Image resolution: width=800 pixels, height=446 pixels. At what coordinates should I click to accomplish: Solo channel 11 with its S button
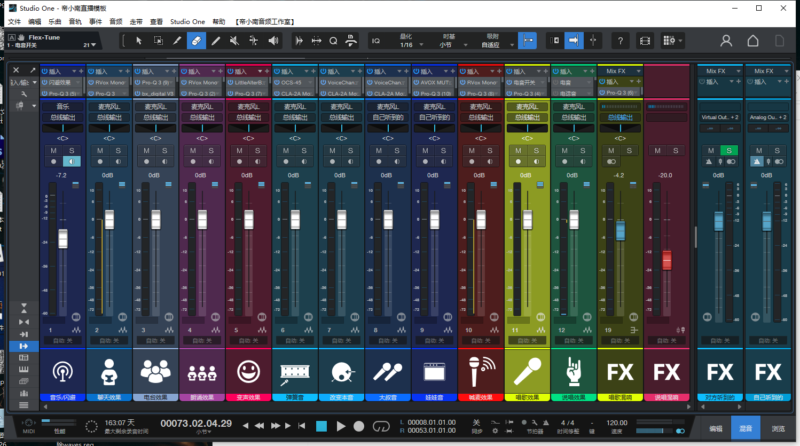536,150
